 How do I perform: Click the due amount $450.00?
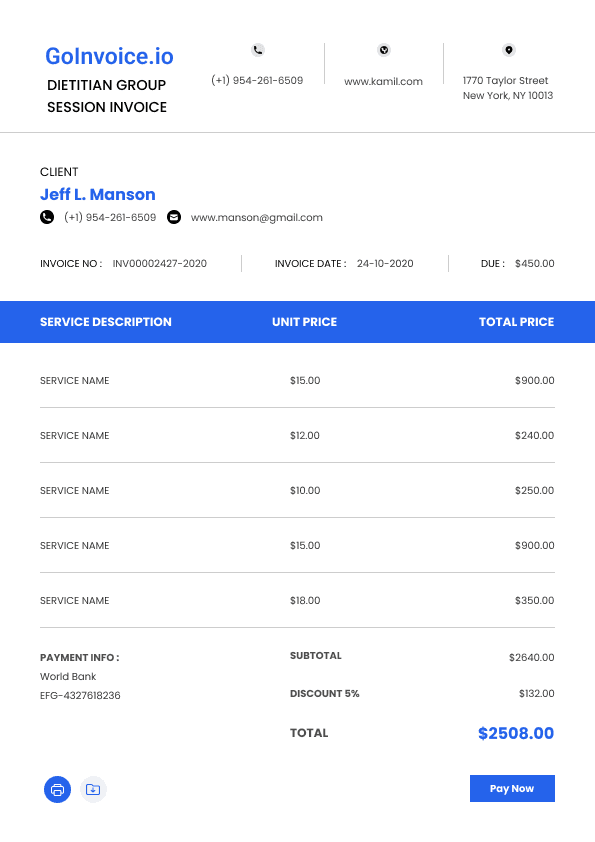click(535, 264)
